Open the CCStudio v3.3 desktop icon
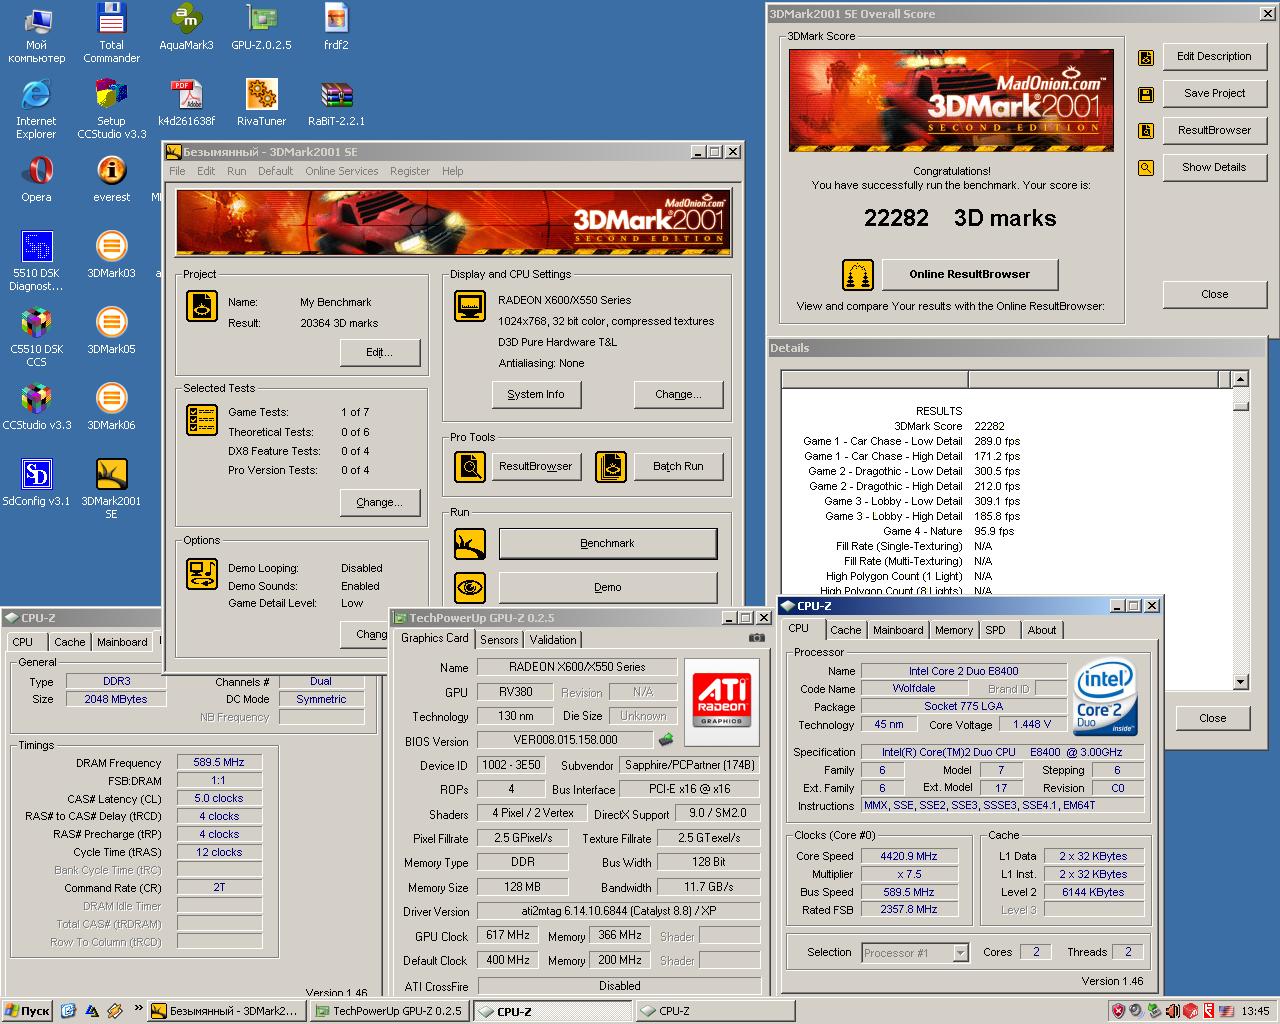1280x1024 pixels. click(x=36, y=406)
